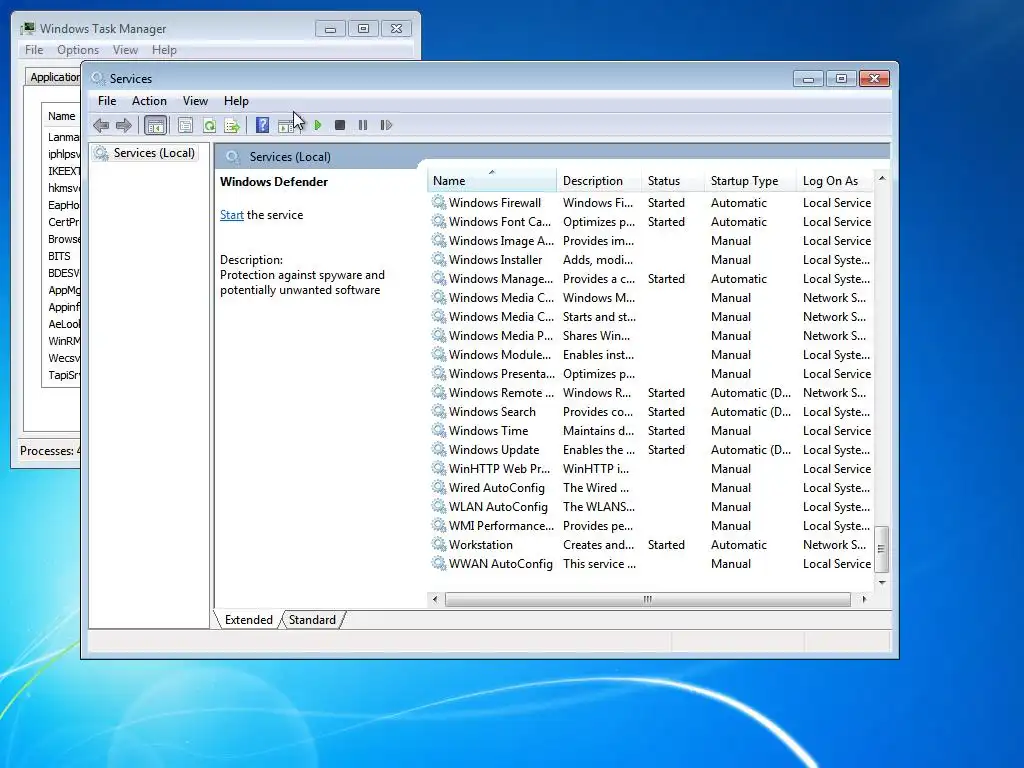Refresh the services list from the toolbar
Viewport: 1024px width, 768px height.
(209, 125)
